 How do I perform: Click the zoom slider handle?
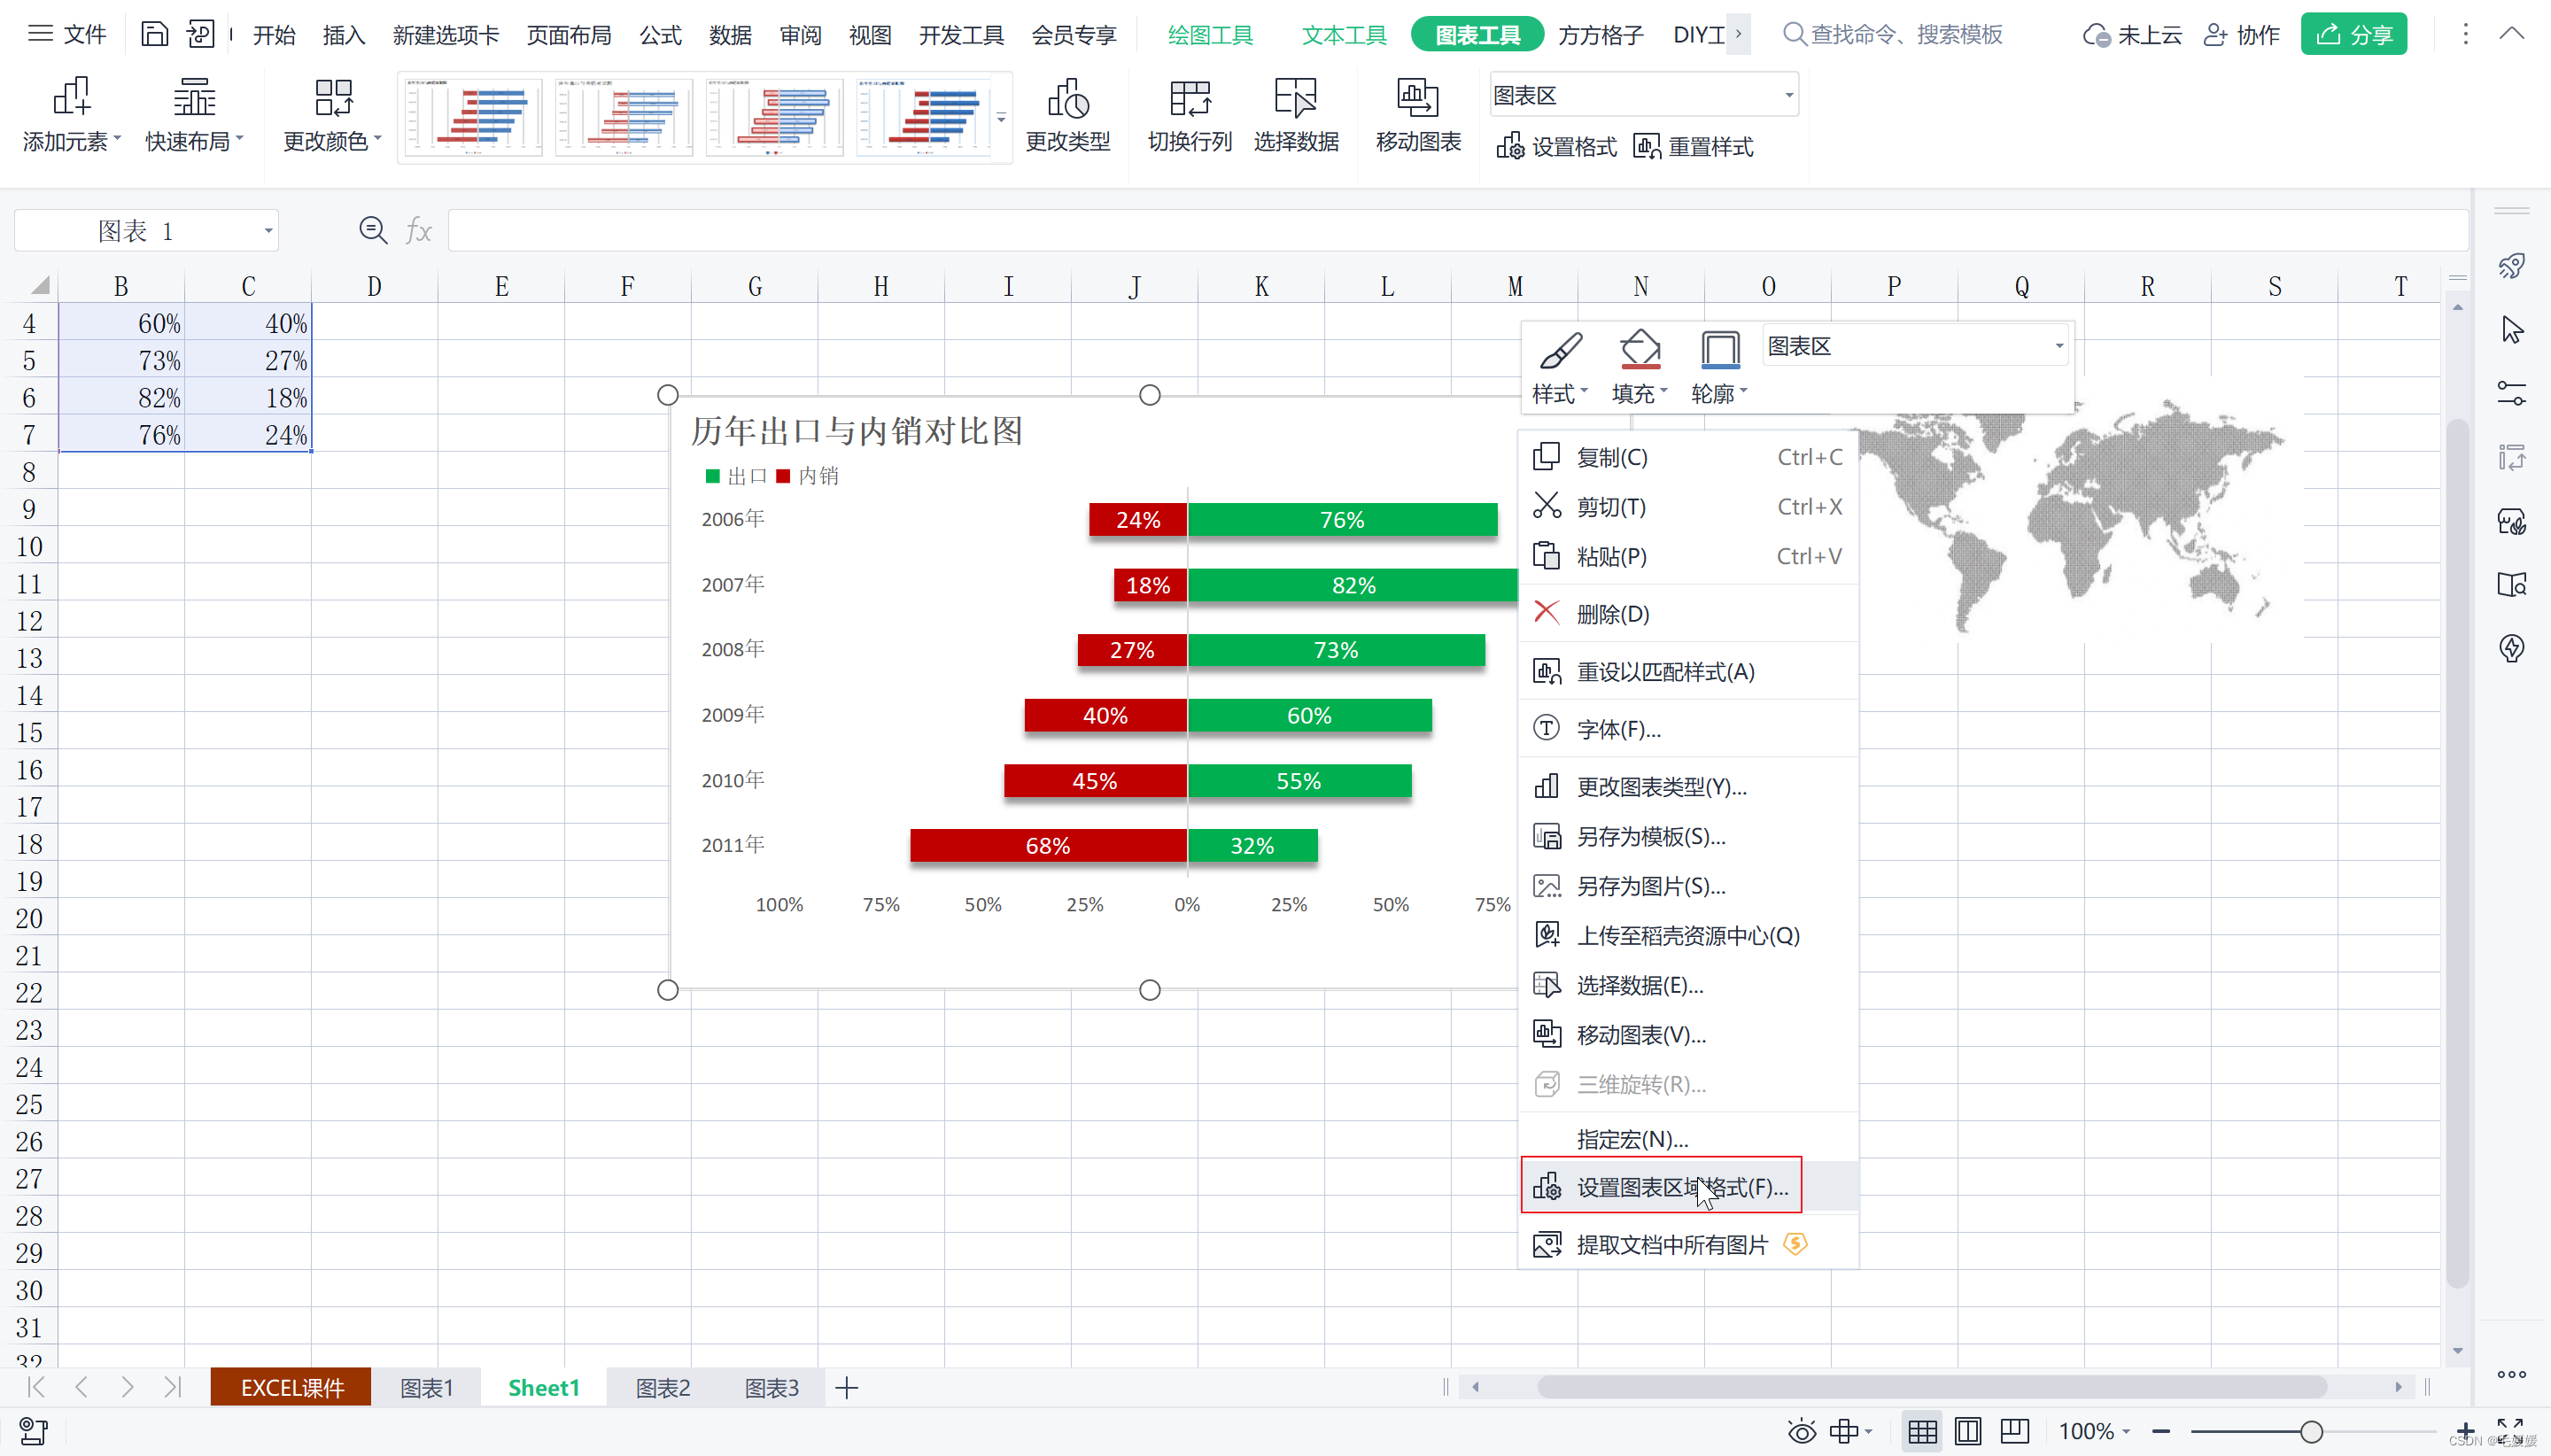(2311, 1432)
